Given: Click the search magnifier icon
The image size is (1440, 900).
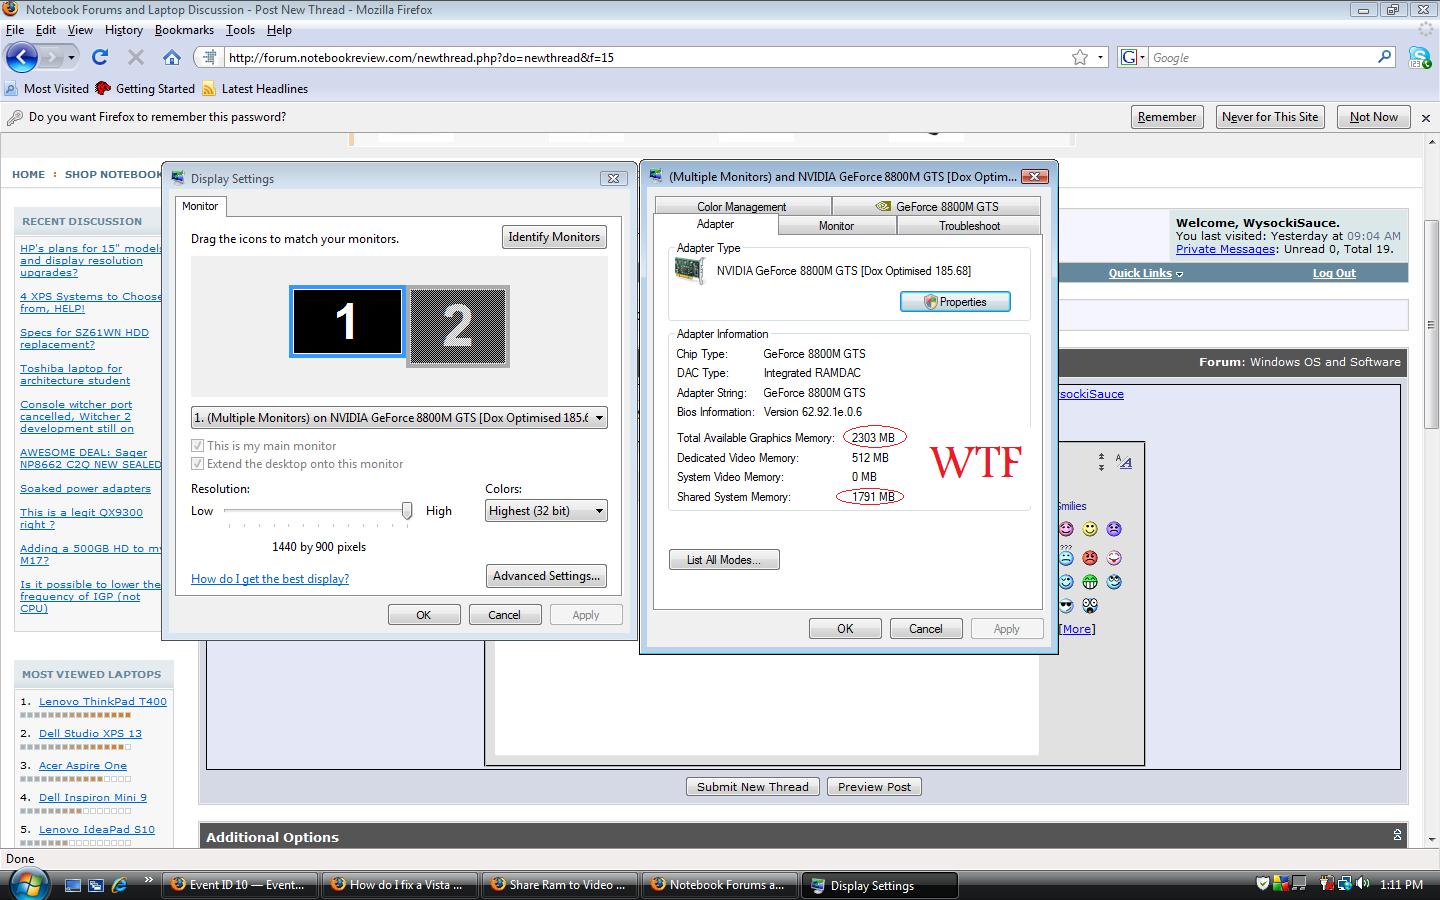Looking at the screenshot, I should click(x=1385, y=57).
